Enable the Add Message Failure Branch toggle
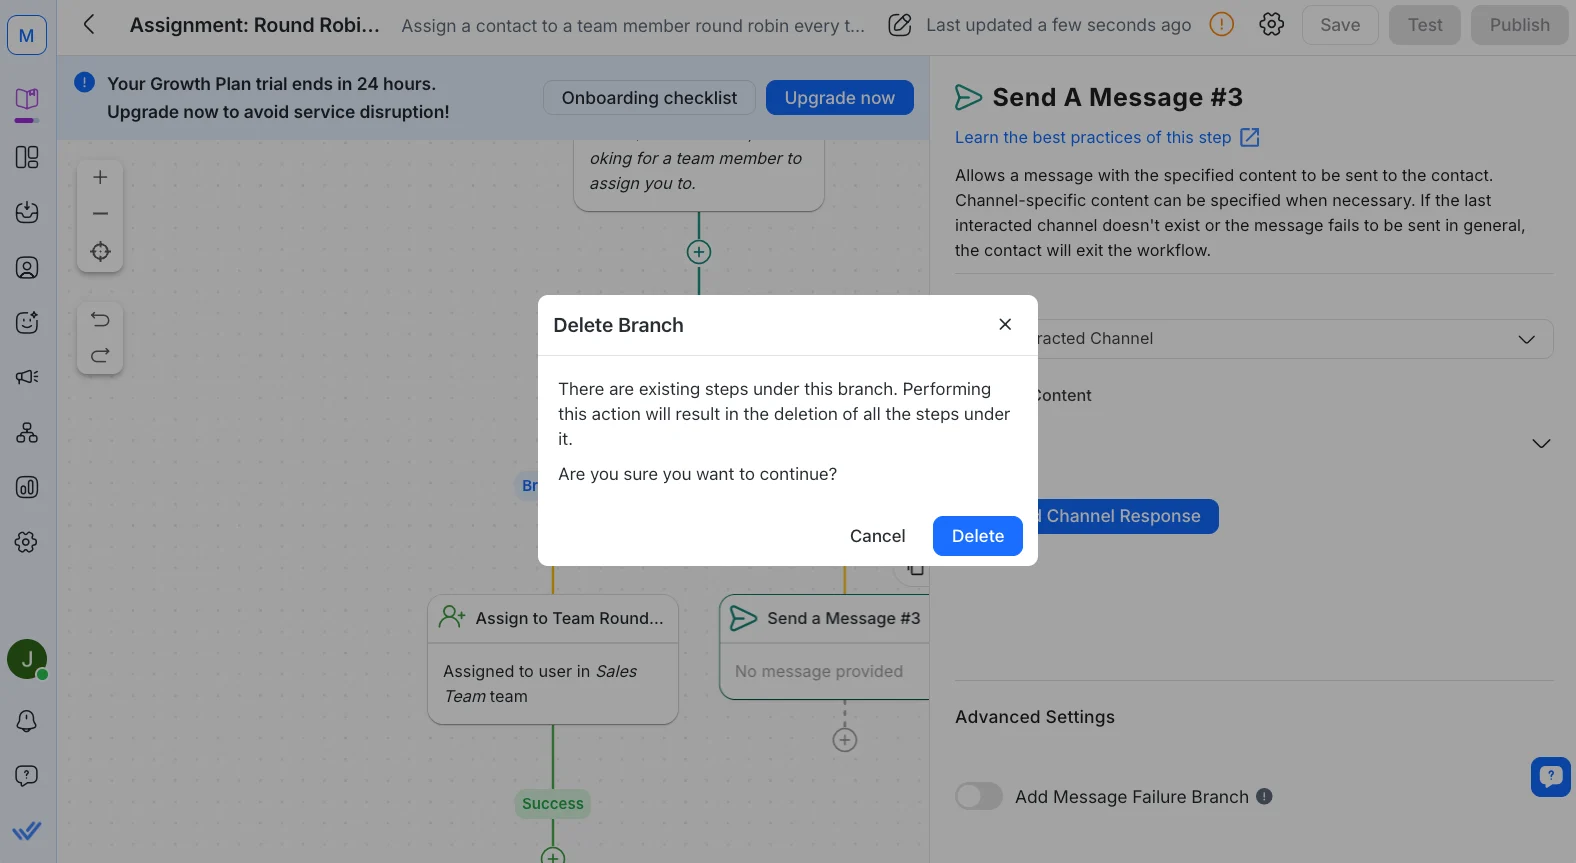Viewport: 1576px width, 863px height. [978, 796]
